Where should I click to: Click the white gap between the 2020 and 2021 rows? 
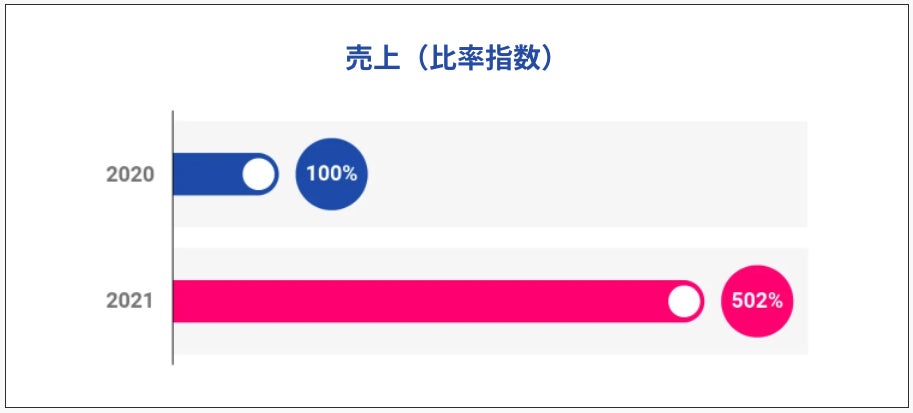point(490,237)
